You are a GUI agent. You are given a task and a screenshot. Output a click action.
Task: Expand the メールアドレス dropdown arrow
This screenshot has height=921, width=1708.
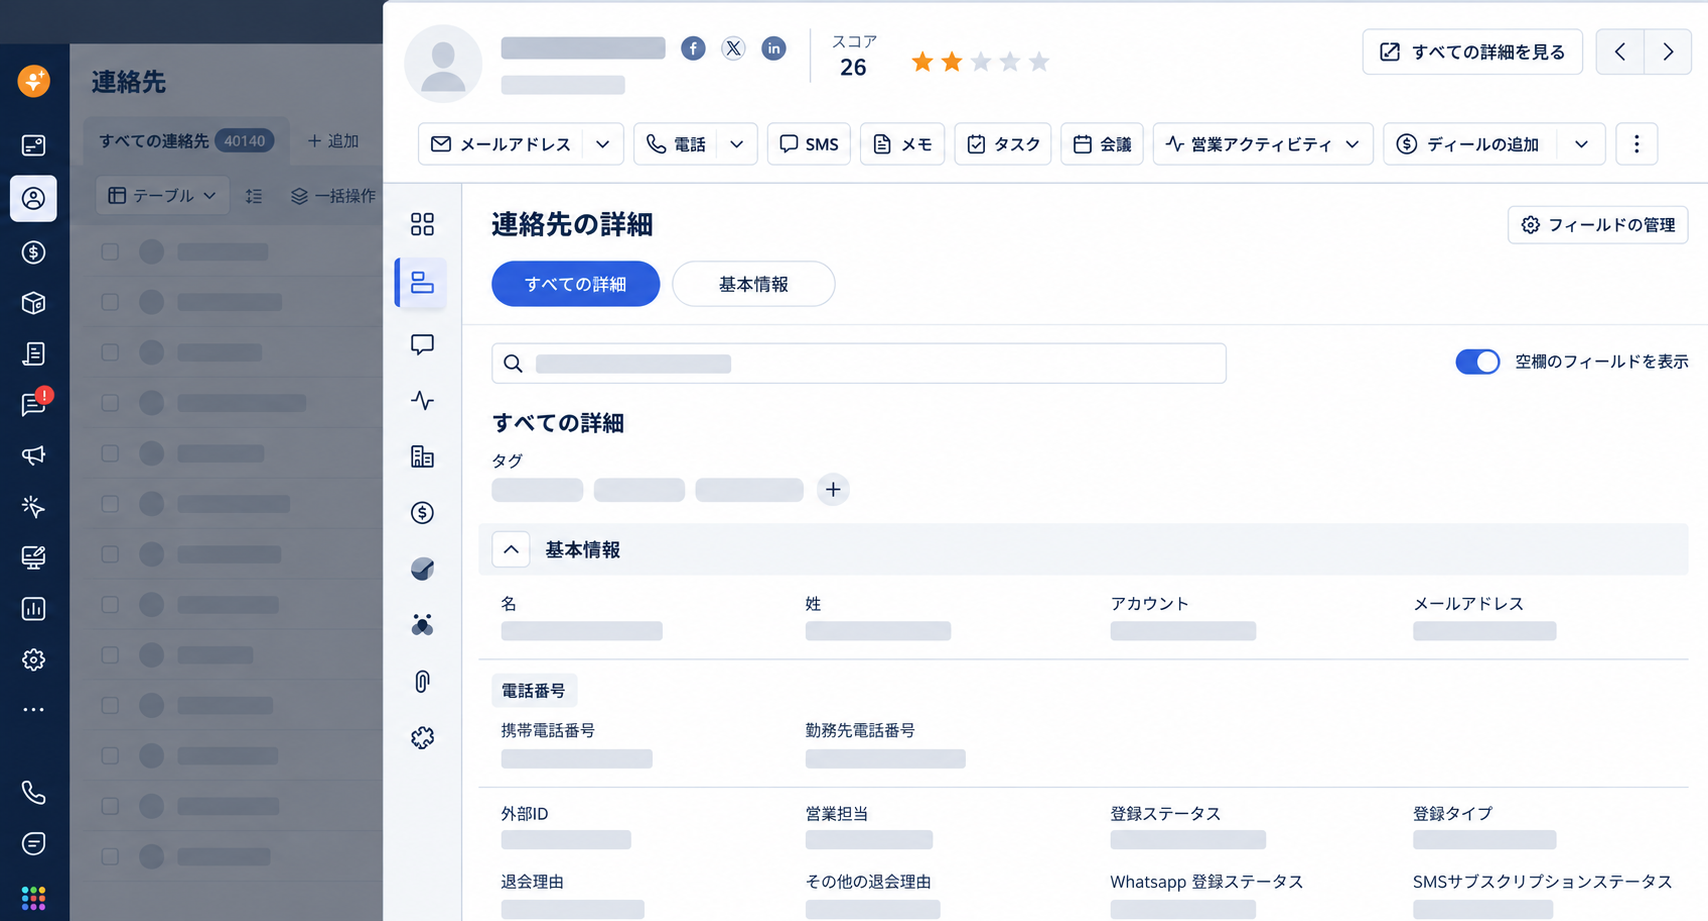pyautogui.click(x=603, y=144)
